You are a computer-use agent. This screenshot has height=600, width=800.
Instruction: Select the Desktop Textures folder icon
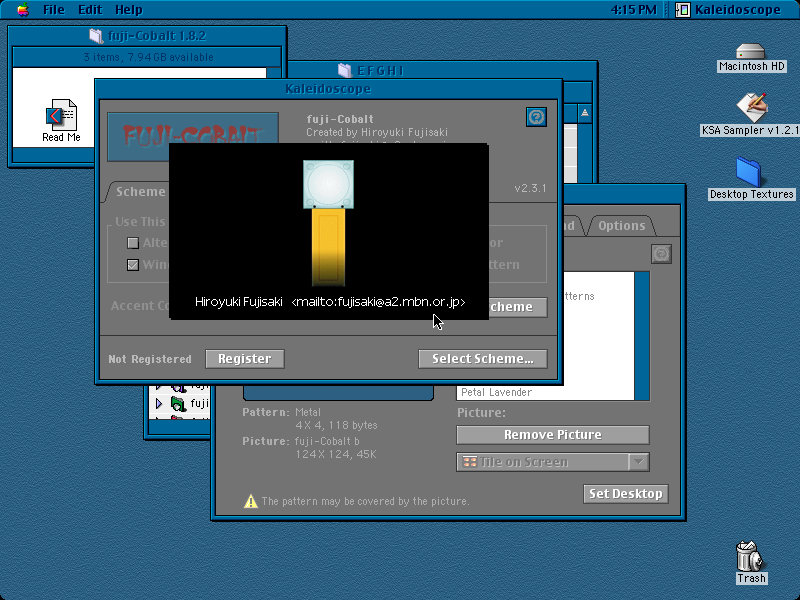749,172
